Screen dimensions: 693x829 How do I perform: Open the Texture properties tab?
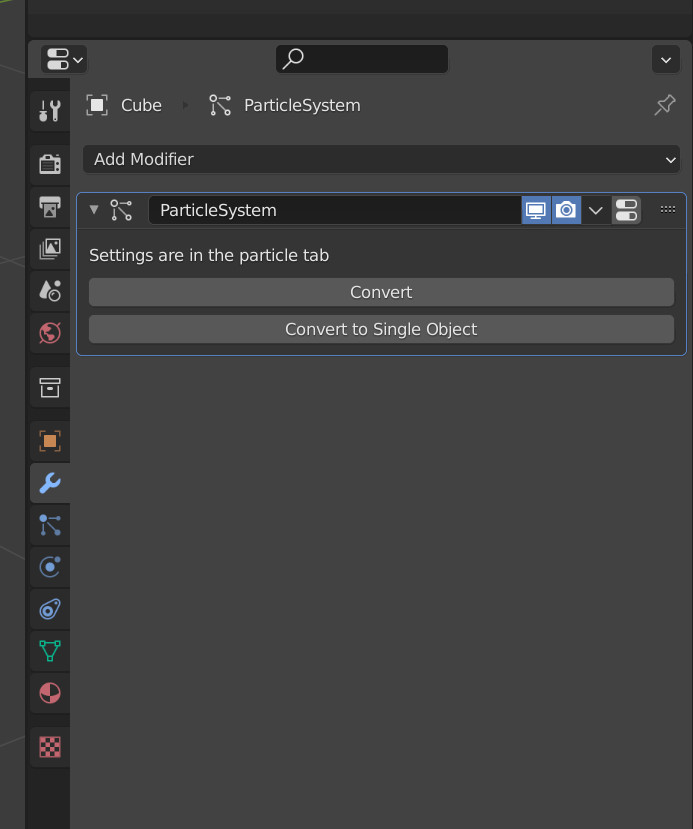point(50,747)
